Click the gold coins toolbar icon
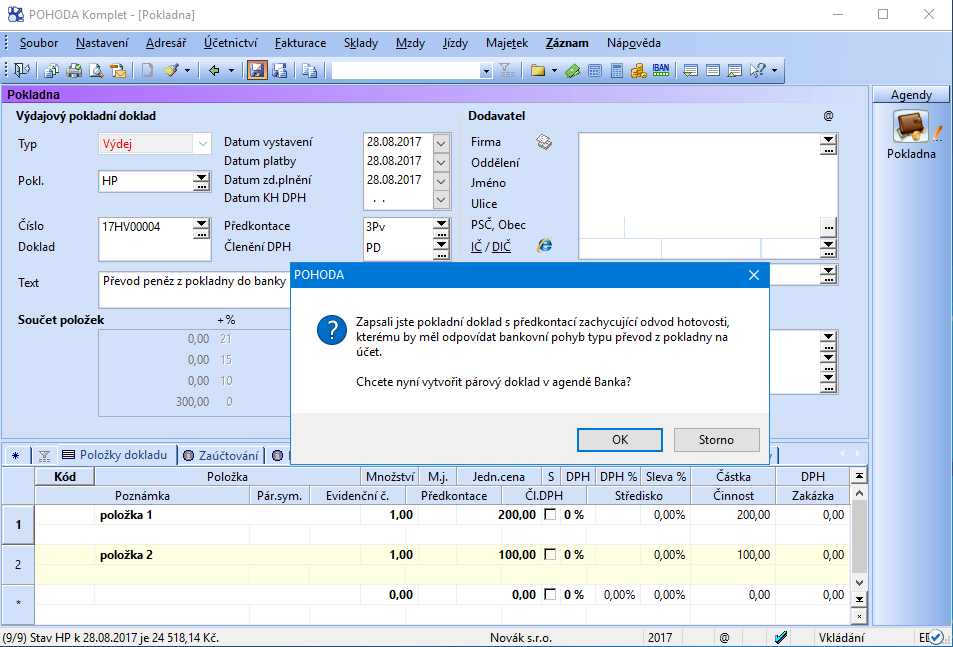Viewport: 953px width, 647px height. coord(638,70)
